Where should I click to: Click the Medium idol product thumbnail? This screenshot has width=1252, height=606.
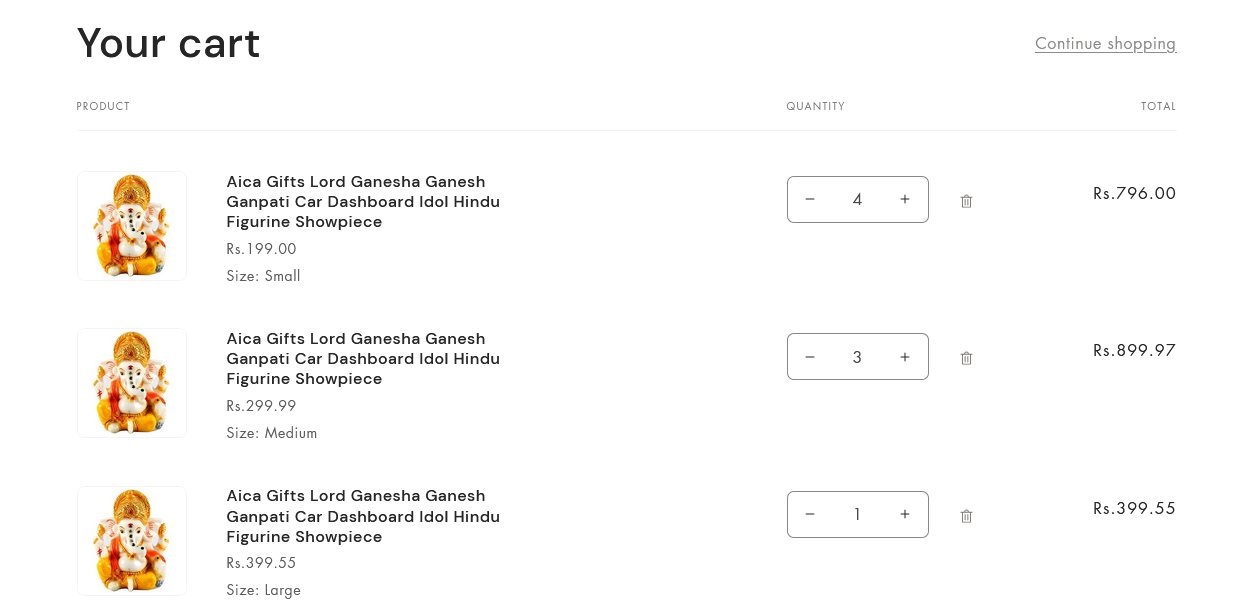point(132,383)
